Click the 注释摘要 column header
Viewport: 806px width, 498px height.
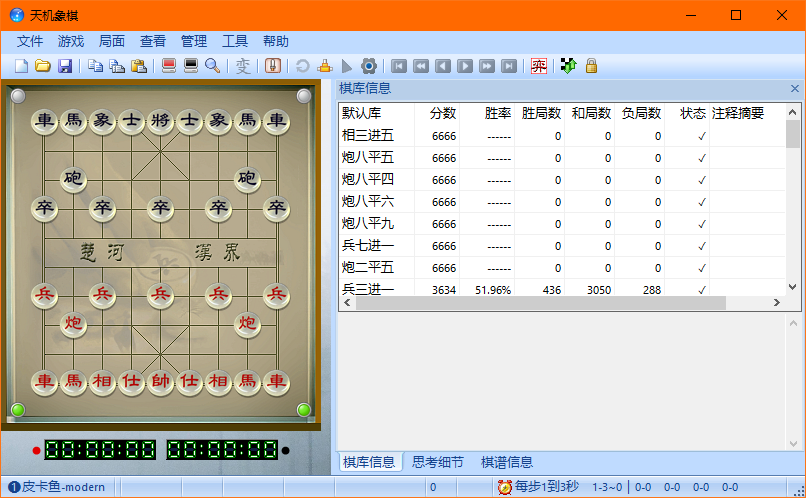point(748,114)
